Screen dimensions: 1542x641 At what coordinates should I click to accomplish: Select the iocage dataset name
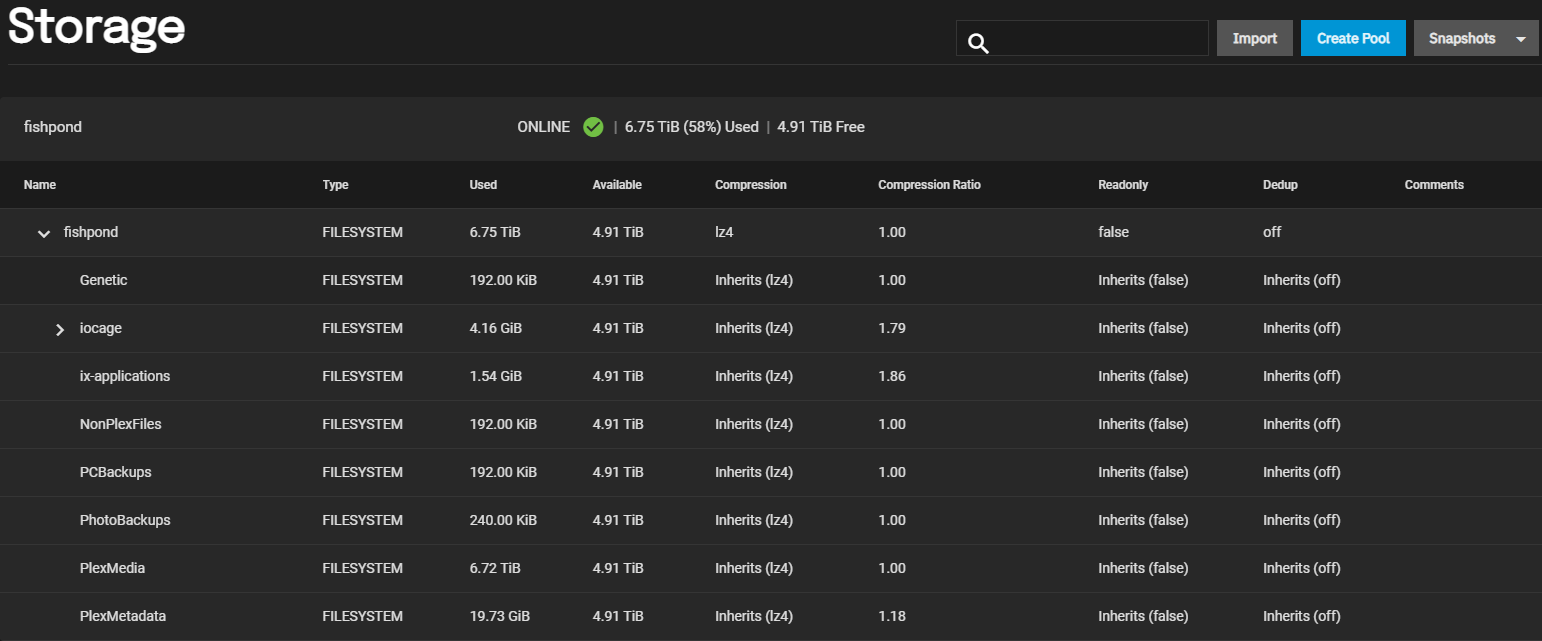(x=100, y=328)
